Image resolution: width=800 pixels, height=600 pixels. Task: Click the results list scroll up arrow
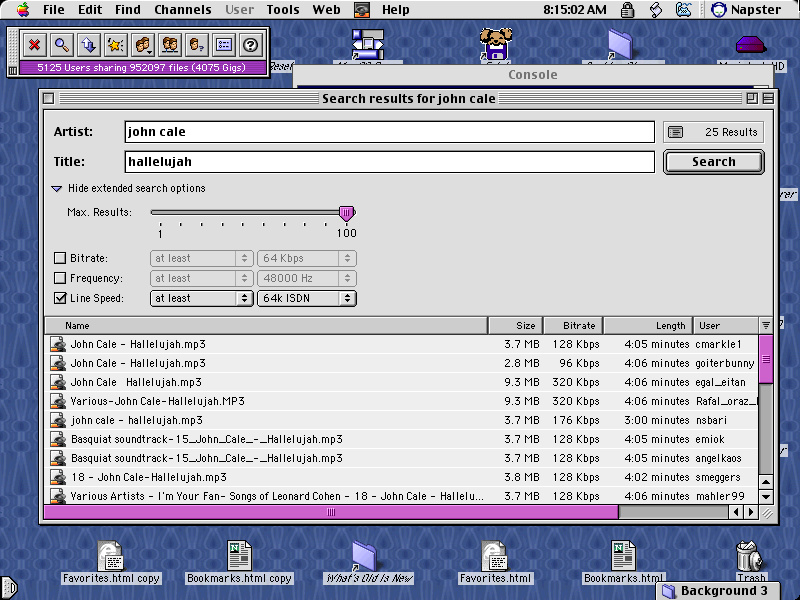pos(766,482)
